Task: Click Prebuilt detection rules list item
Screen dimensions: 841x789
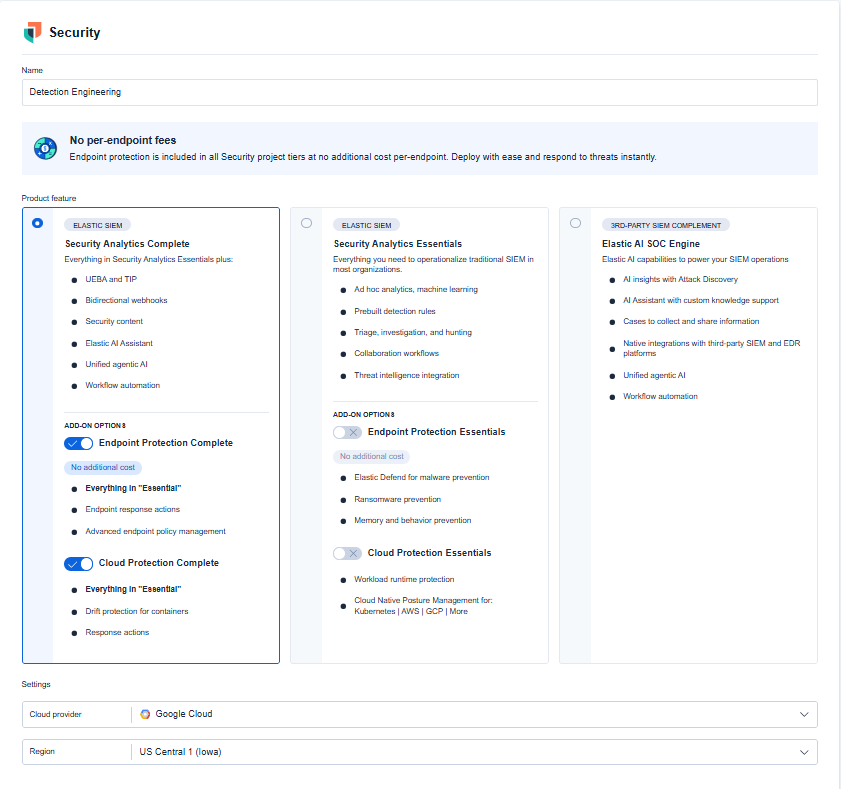Action: [395, 311]
